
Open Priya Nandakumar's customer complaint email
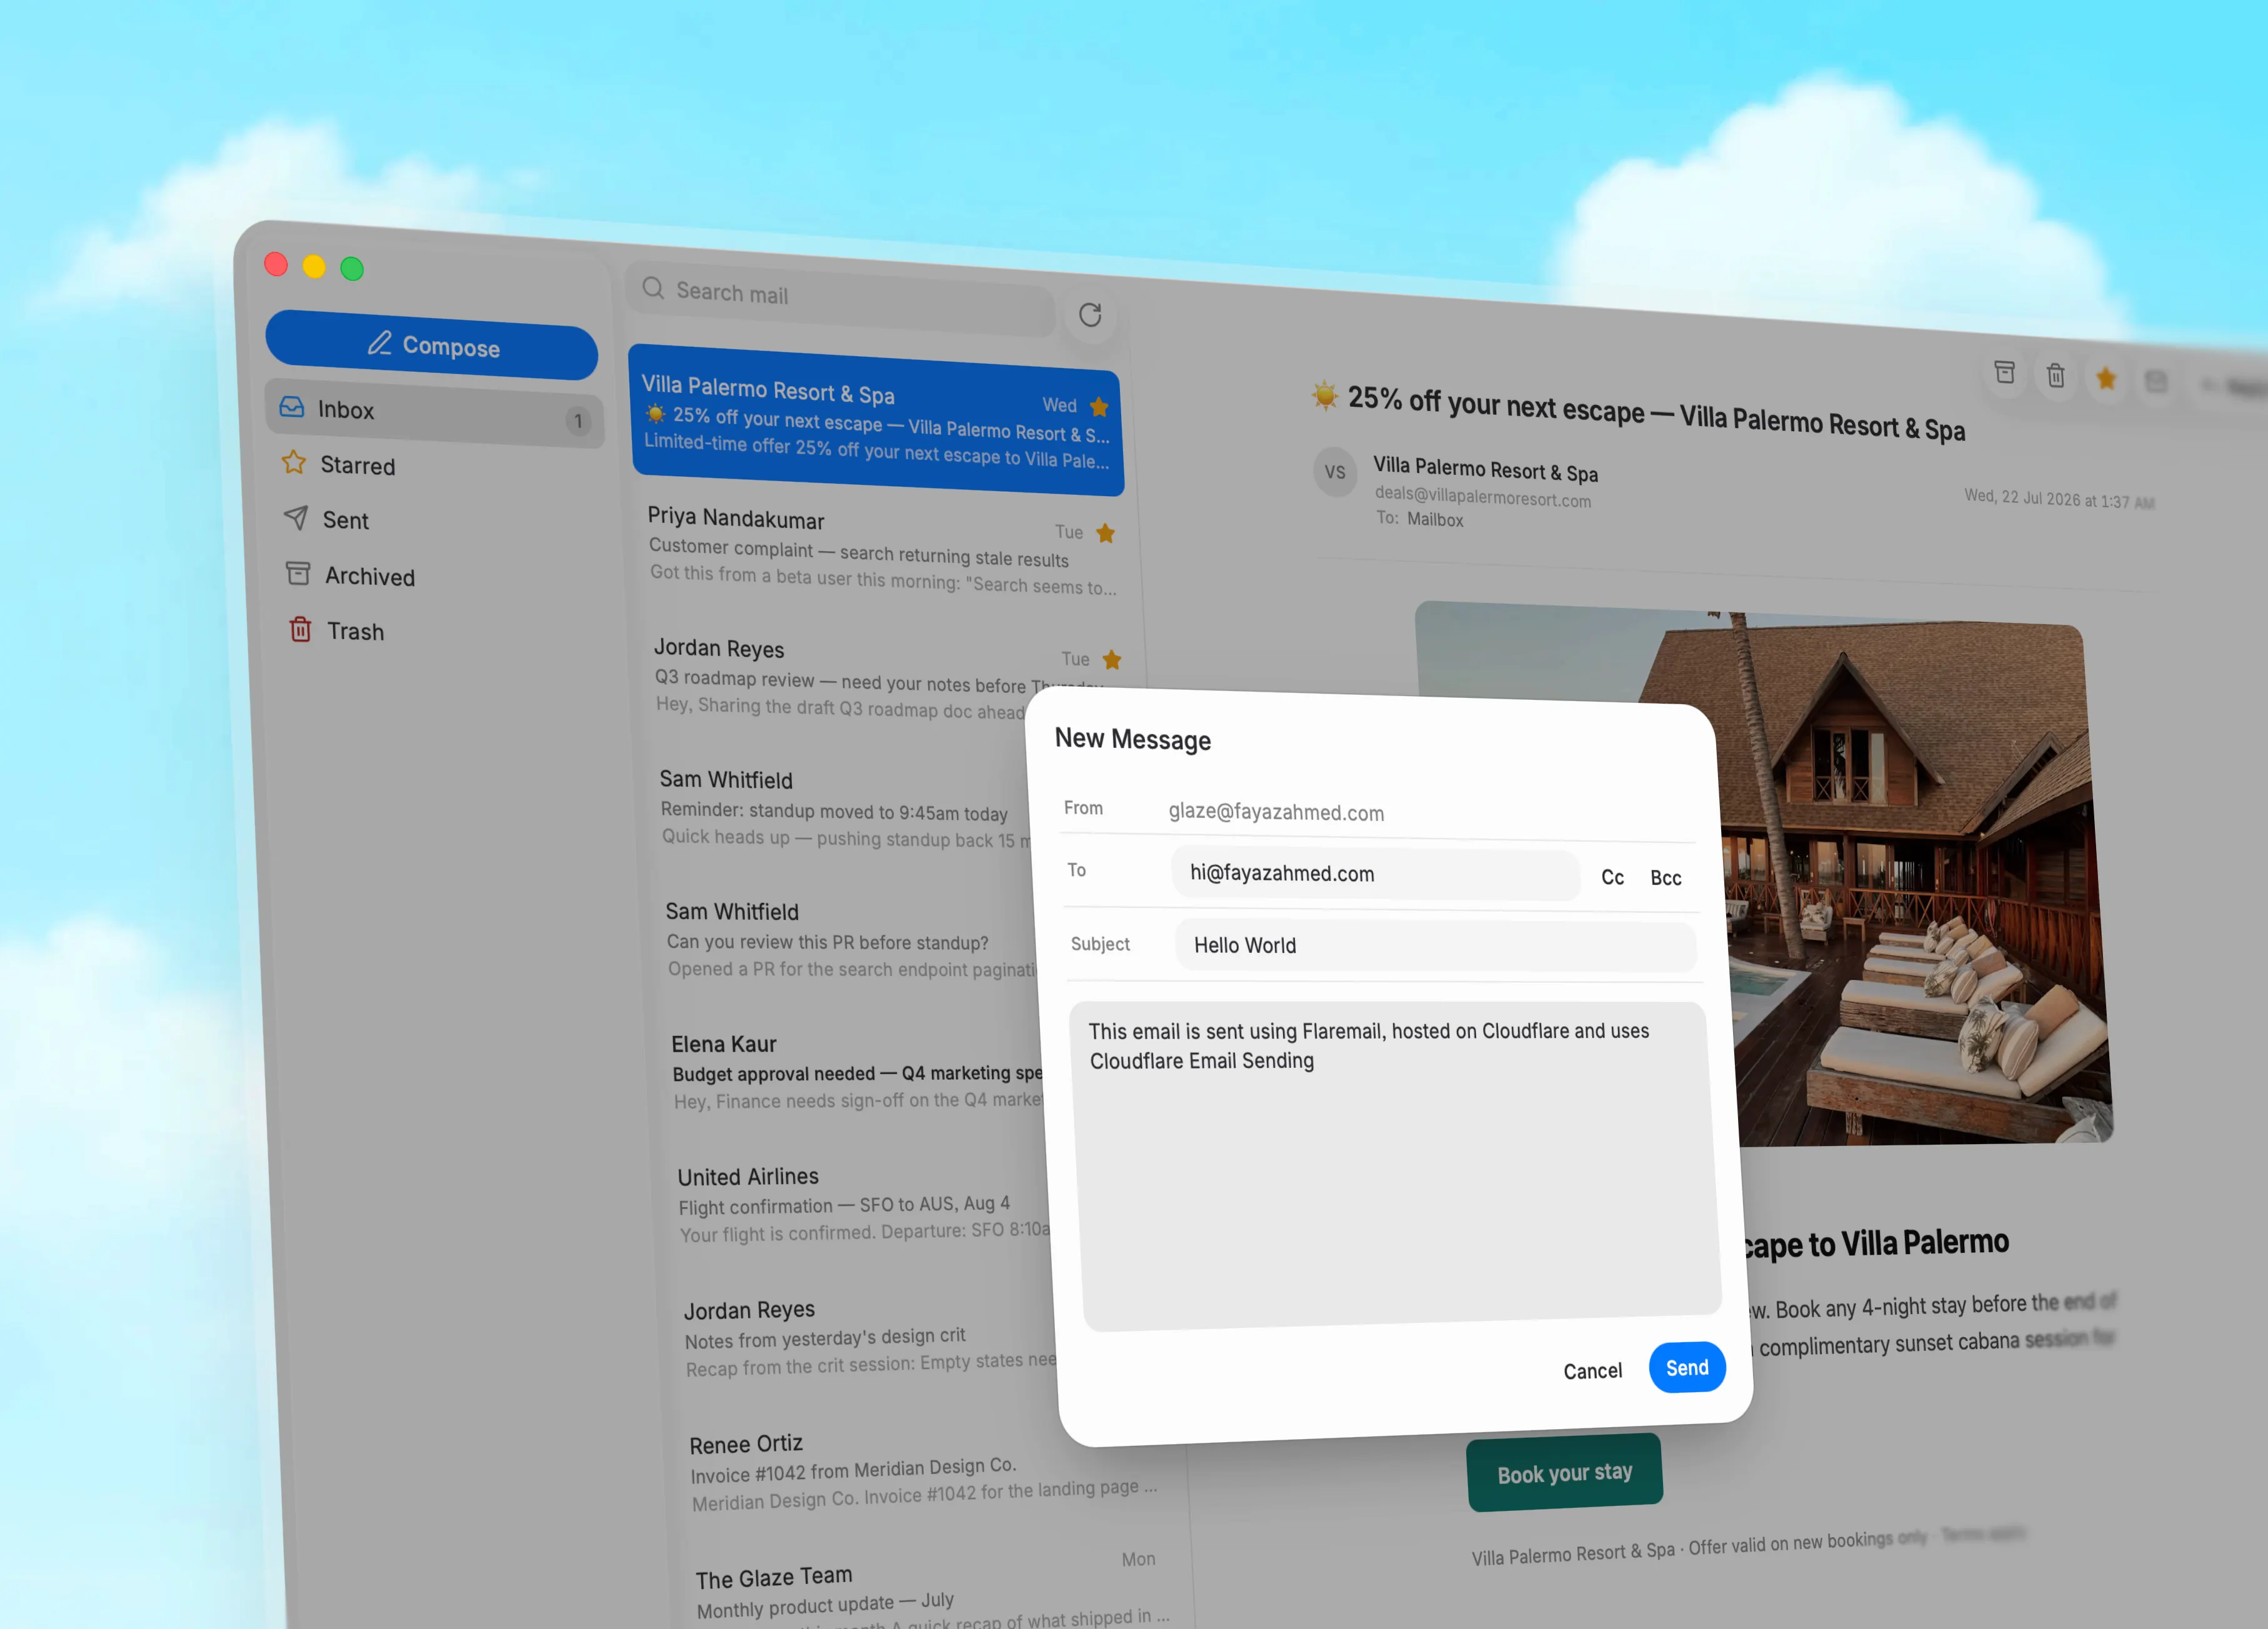[883, 550]
